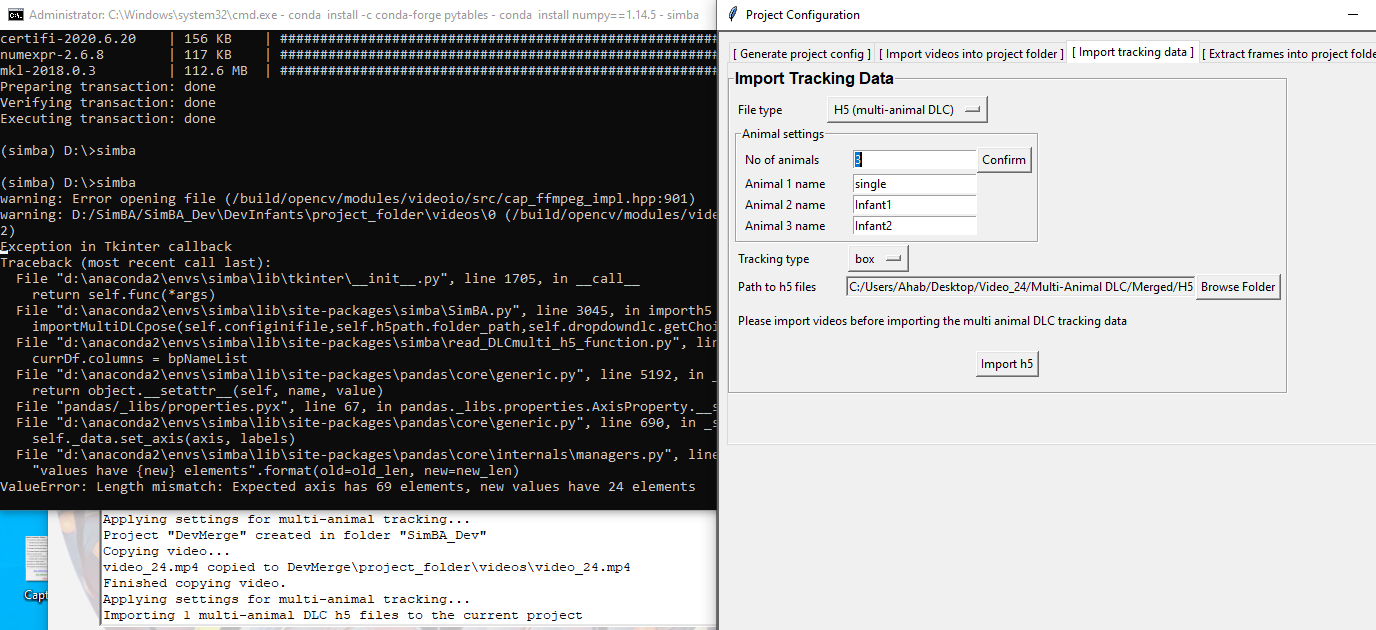The image size is (1376, 630).
Task: Click the terminal window to bring it into focus
Action: 350,300
